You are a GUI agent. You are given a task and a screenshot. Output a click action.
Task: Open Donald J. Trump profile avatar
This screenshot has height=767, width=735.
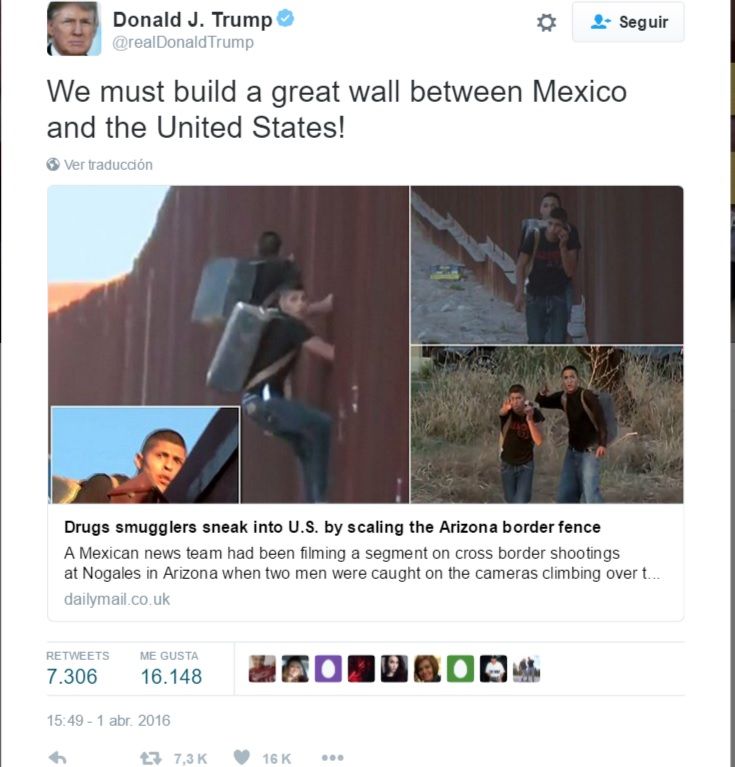click(73, 29)
